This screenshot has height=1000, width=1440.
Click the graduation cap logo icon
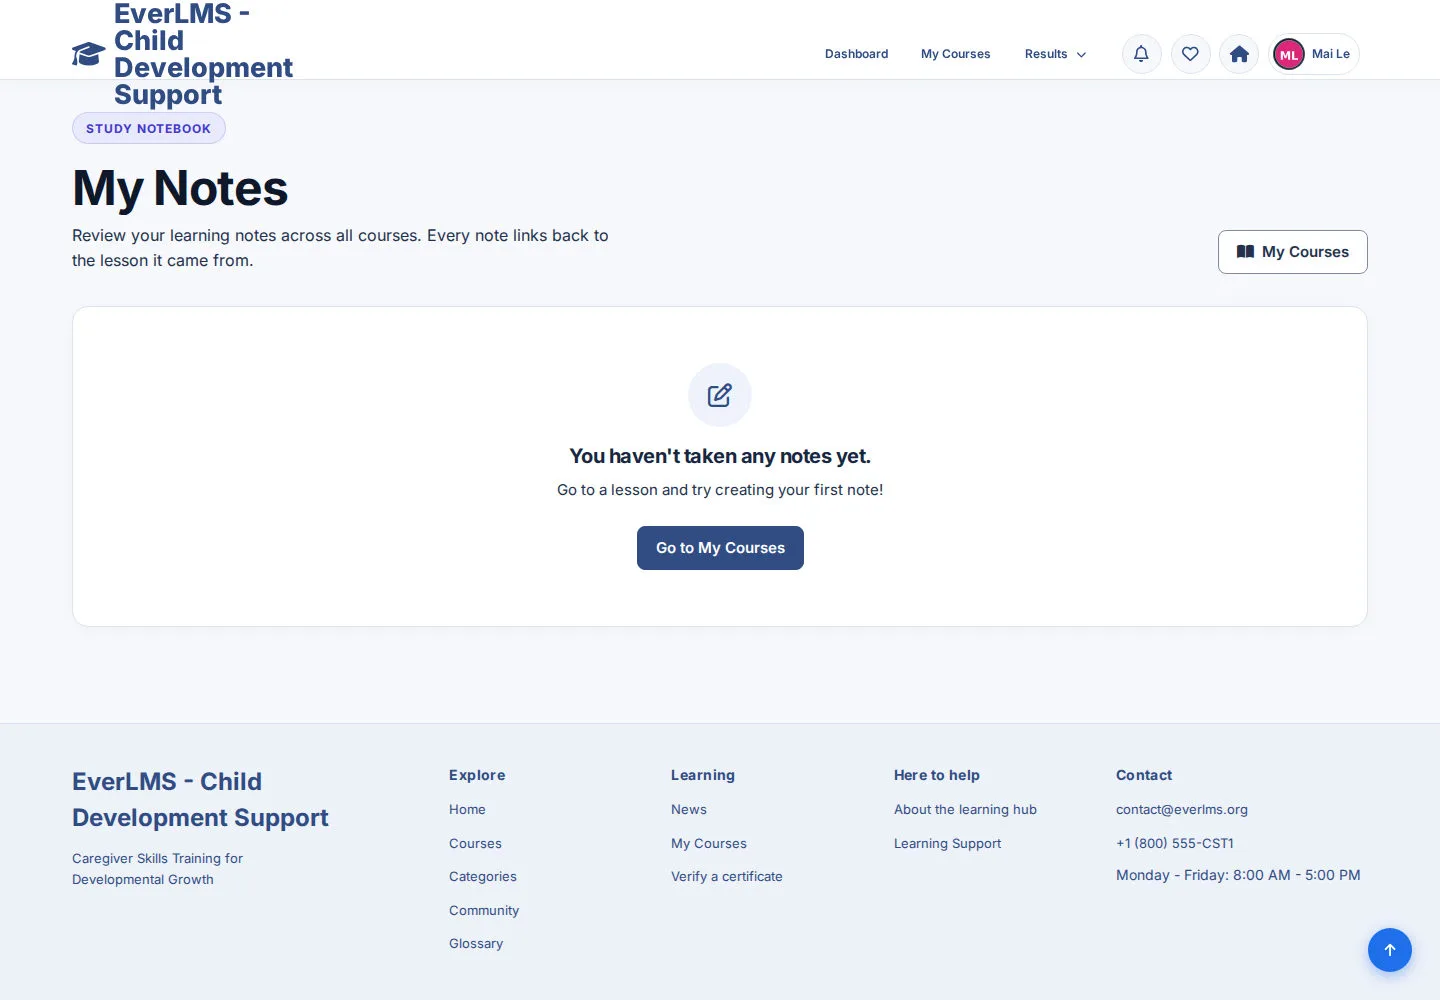[x=88, y=54]
